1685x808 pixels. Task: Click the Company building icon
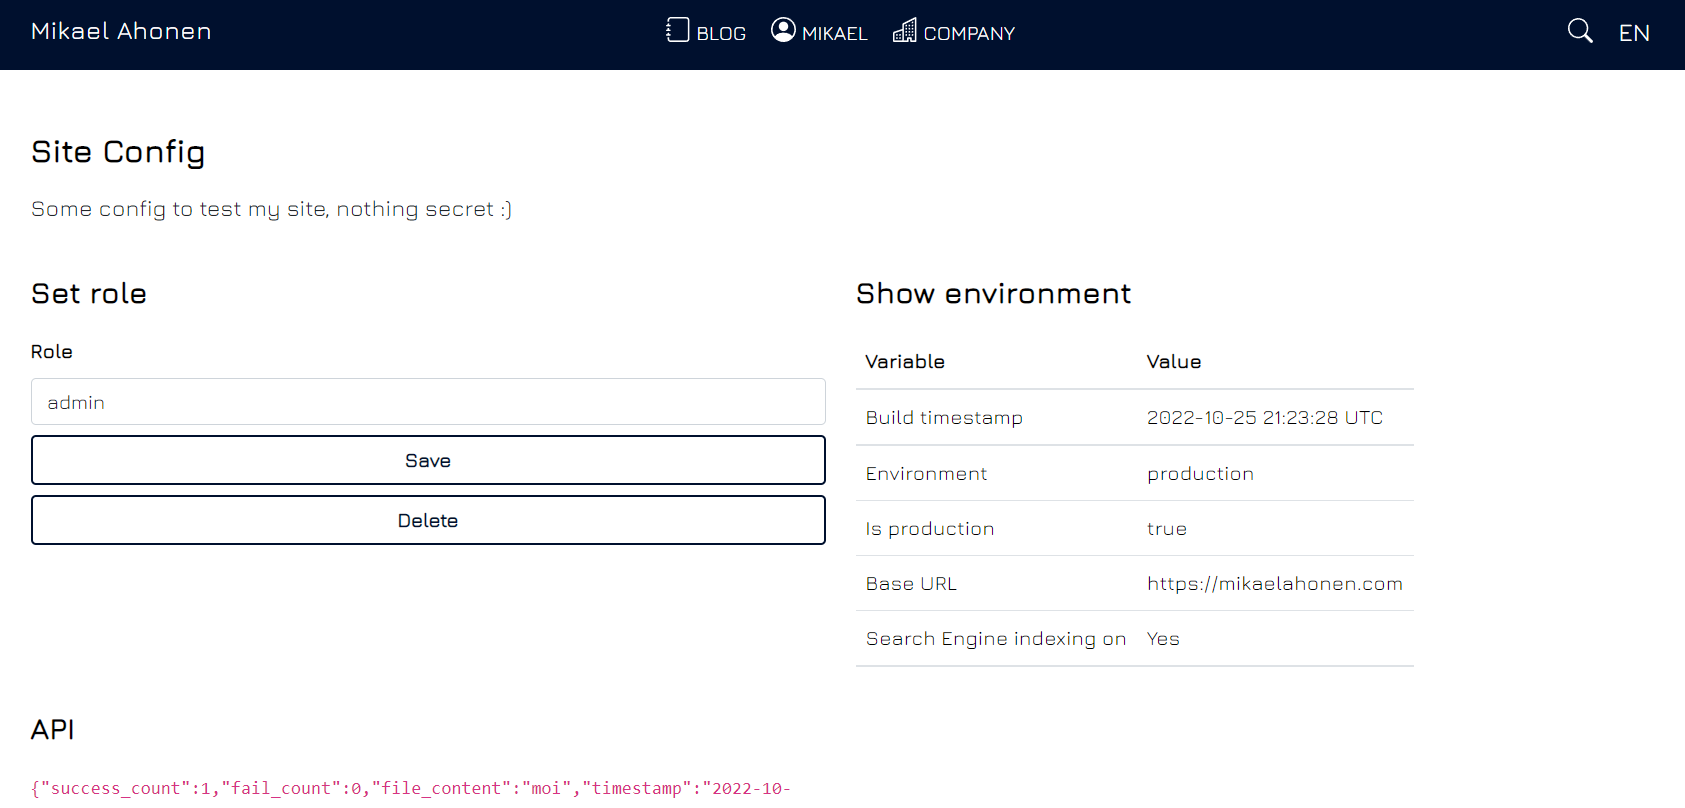[904, 30]
